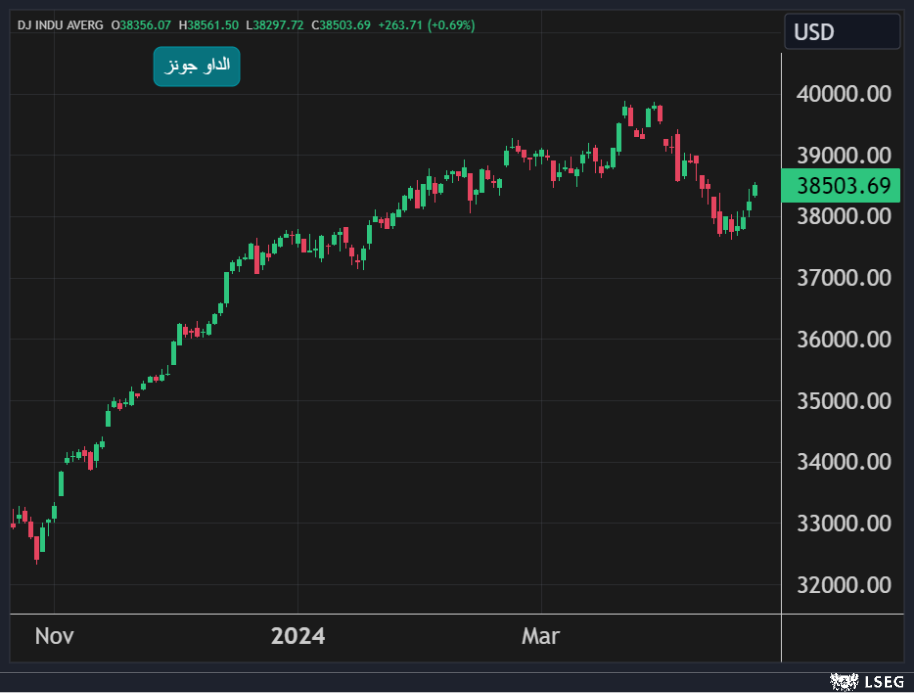The image size is (914, 693).
Task: Click the last green candlestick on chart
Action: coord(755,189)
